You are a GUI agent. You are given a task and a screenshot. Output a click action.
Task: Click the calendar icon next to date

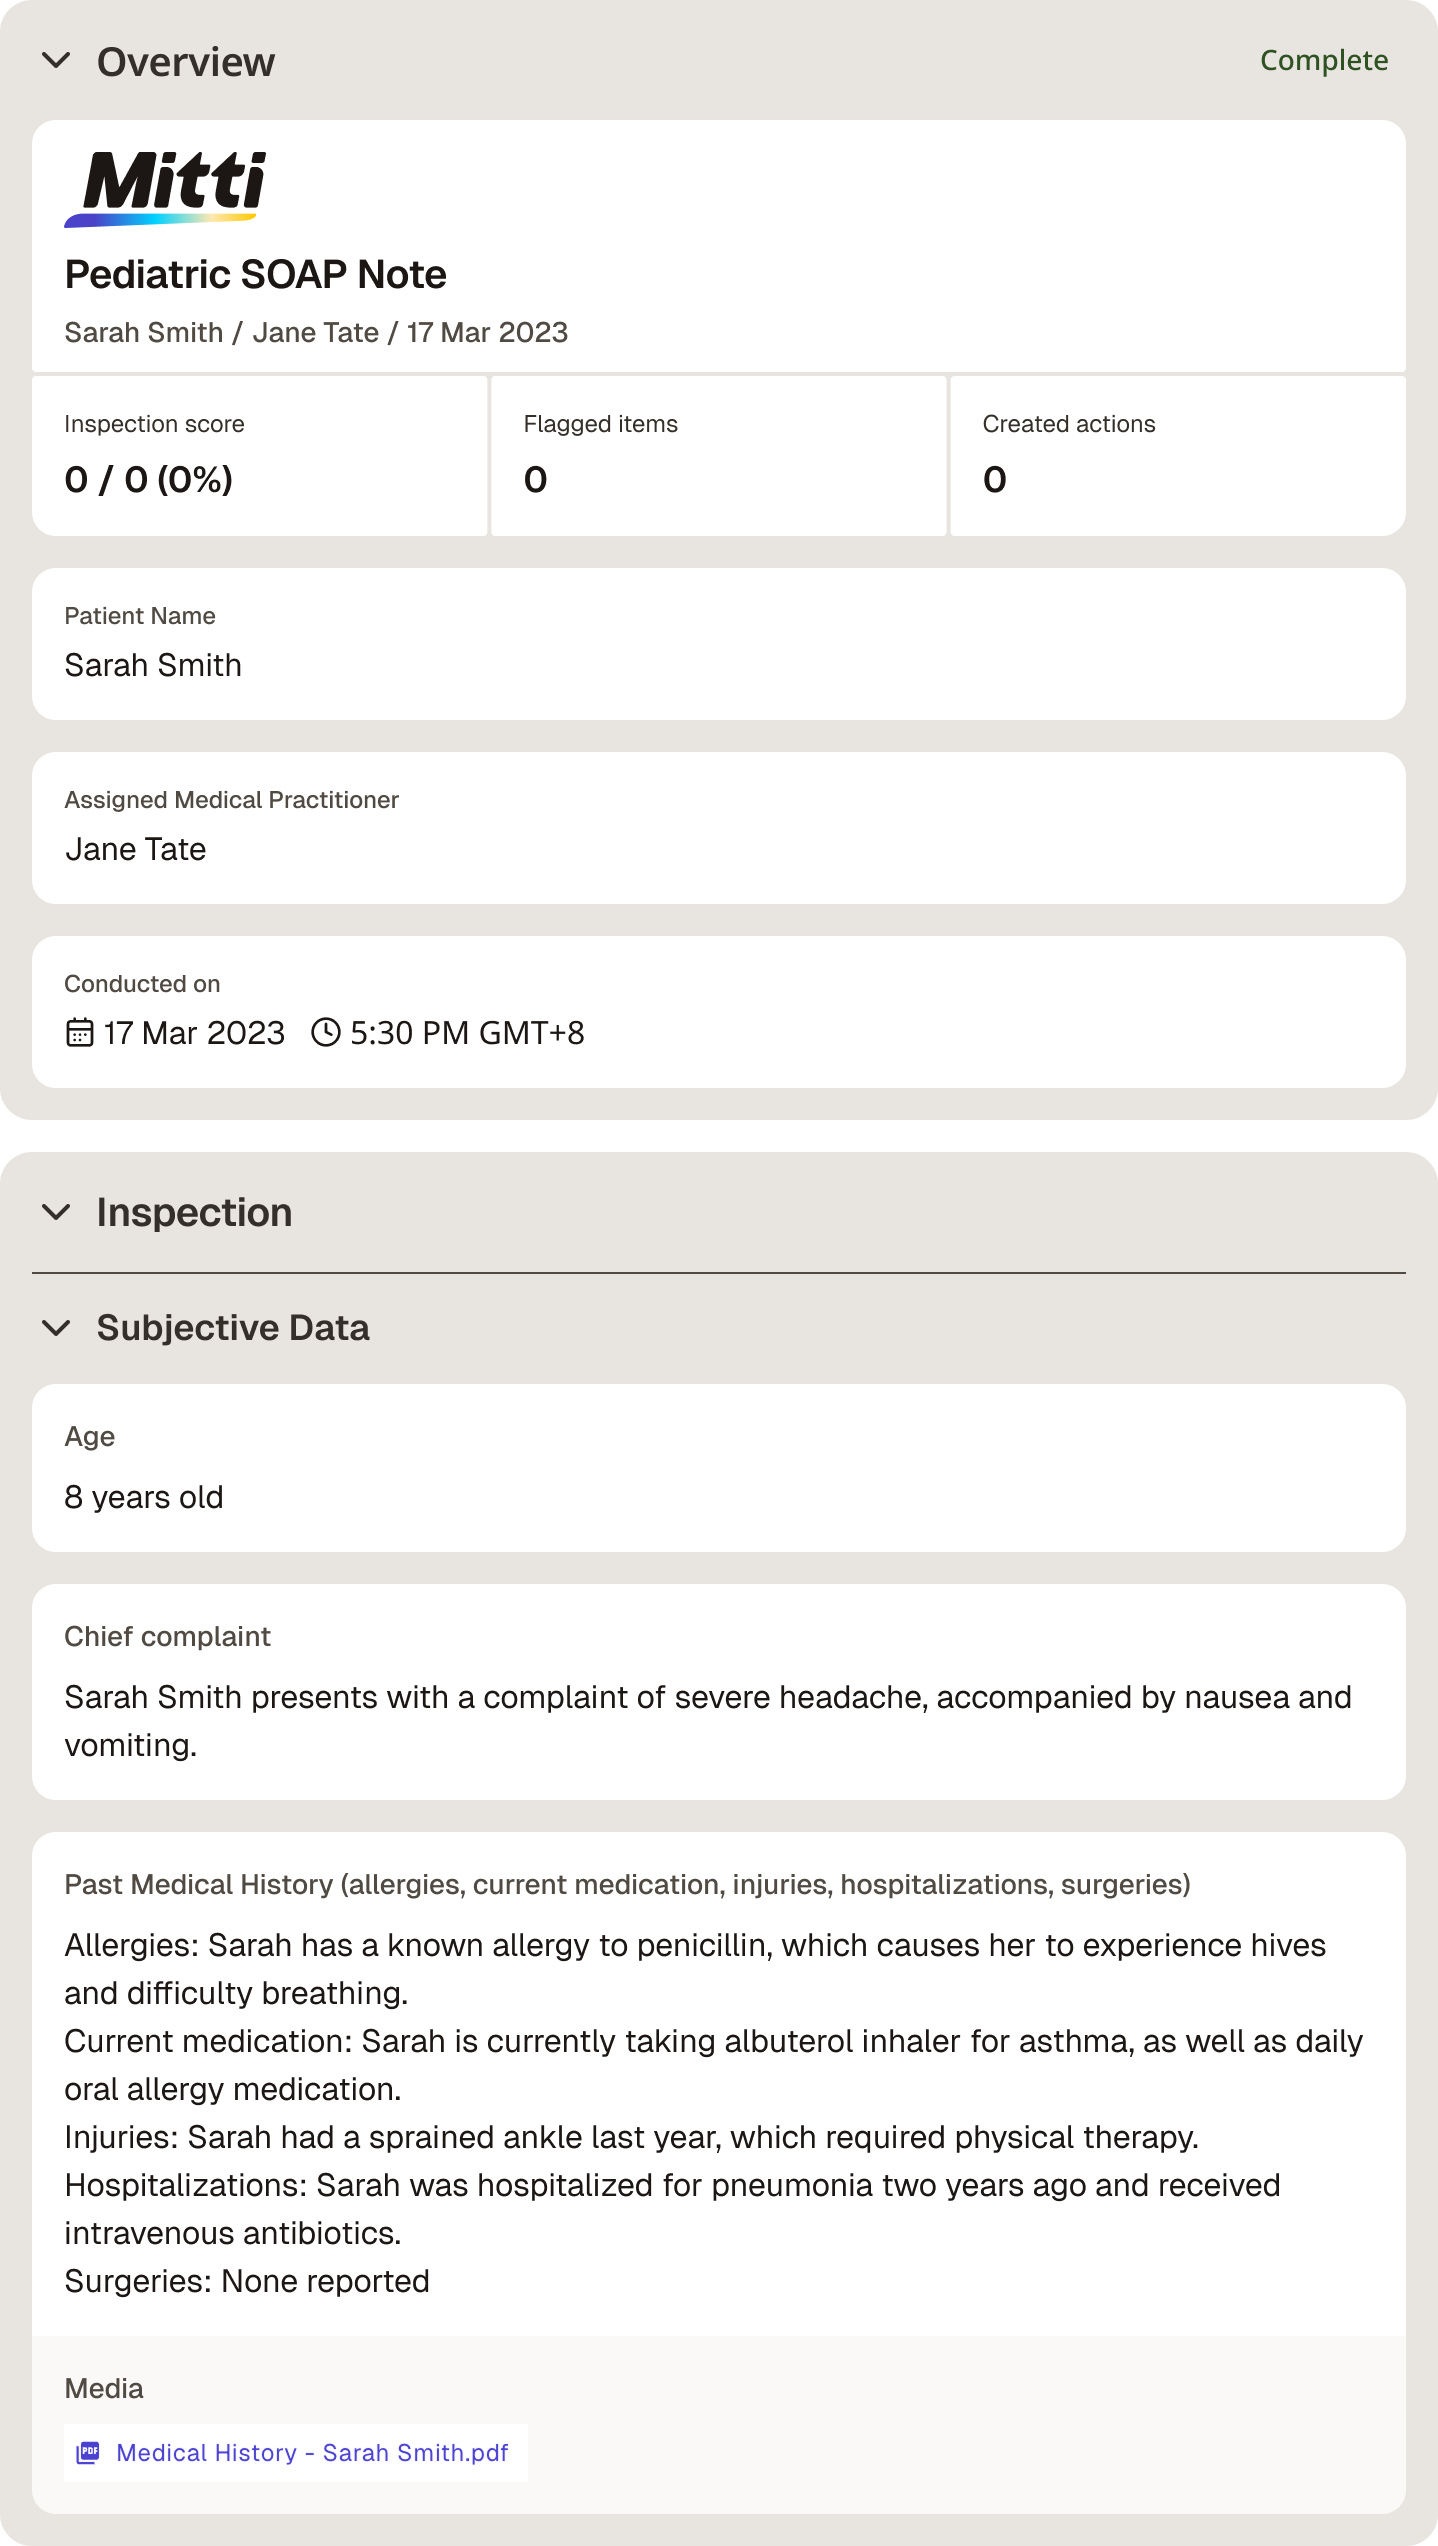pos(80,1032)
